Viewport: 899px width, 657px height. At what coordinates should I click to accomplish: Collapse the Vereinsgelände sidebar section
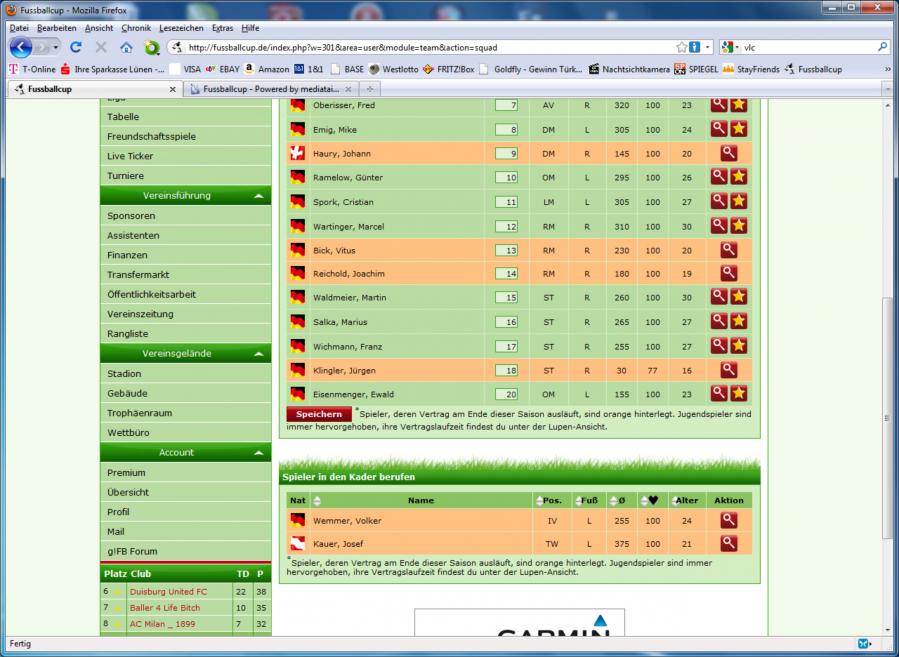click(x=259, y=354)
